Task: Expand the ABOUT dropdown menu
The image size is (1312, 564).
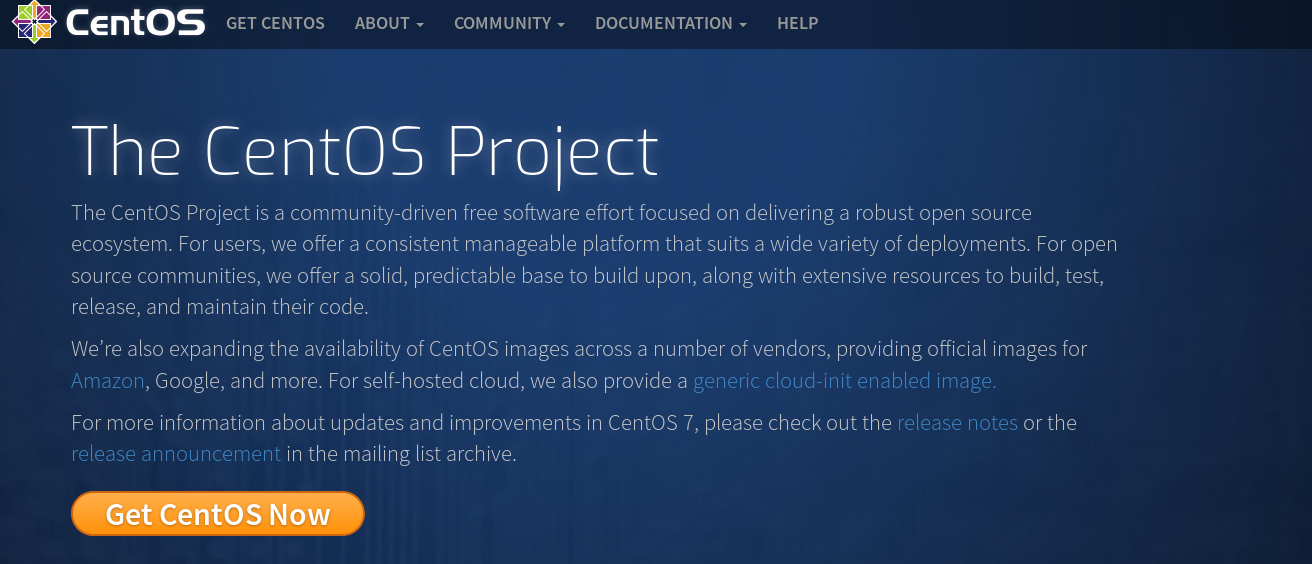Action: [x=389, y=23]
